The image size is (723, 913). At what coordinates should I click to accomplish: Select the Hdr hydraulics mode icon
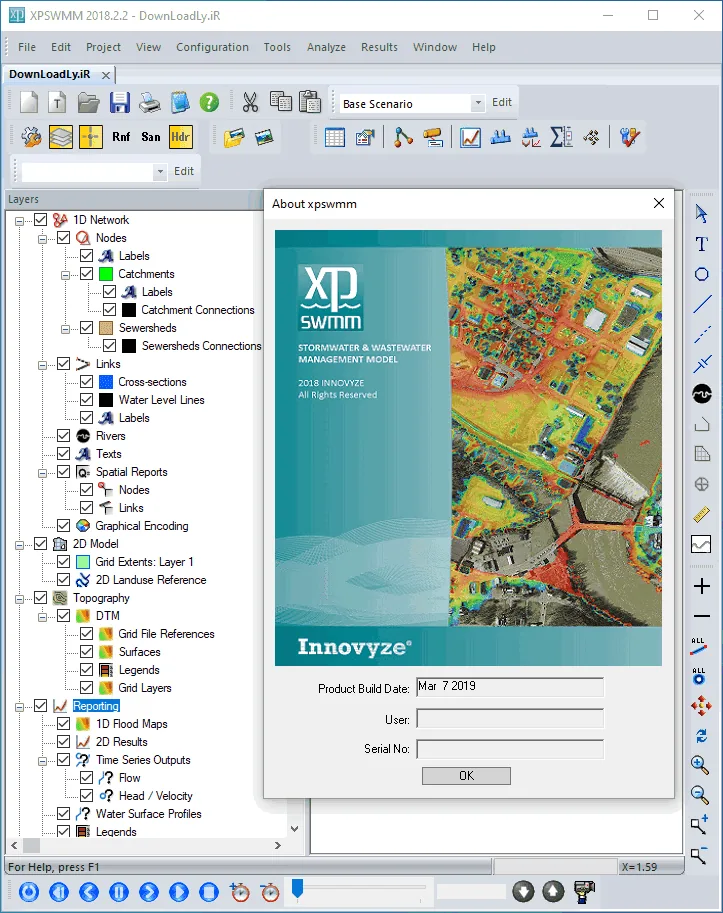point(180,137)
